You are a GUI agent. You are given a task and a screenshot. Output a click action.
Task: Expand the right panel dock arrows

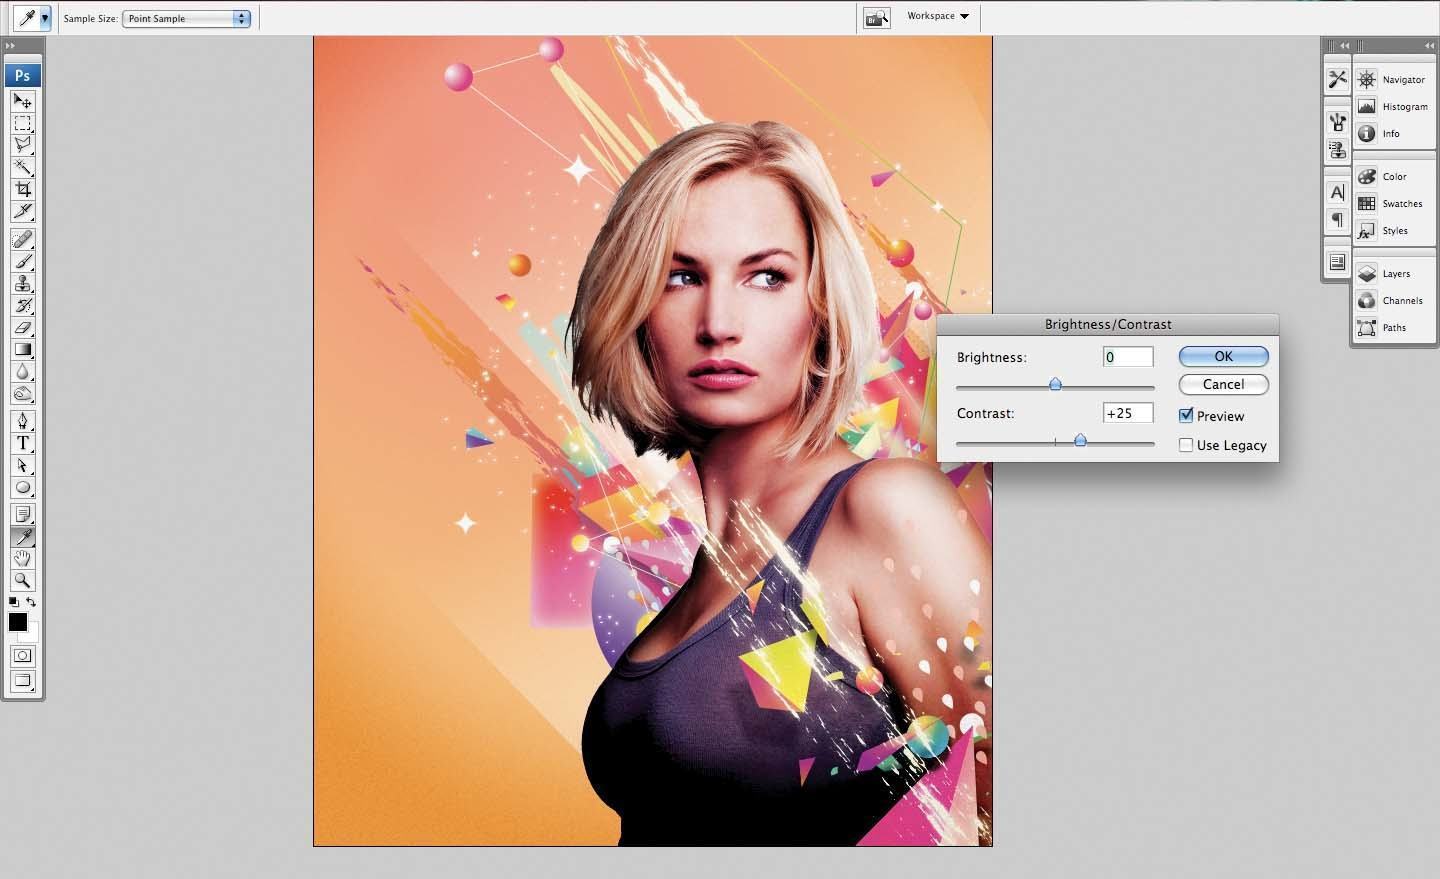click(1428, 45)
